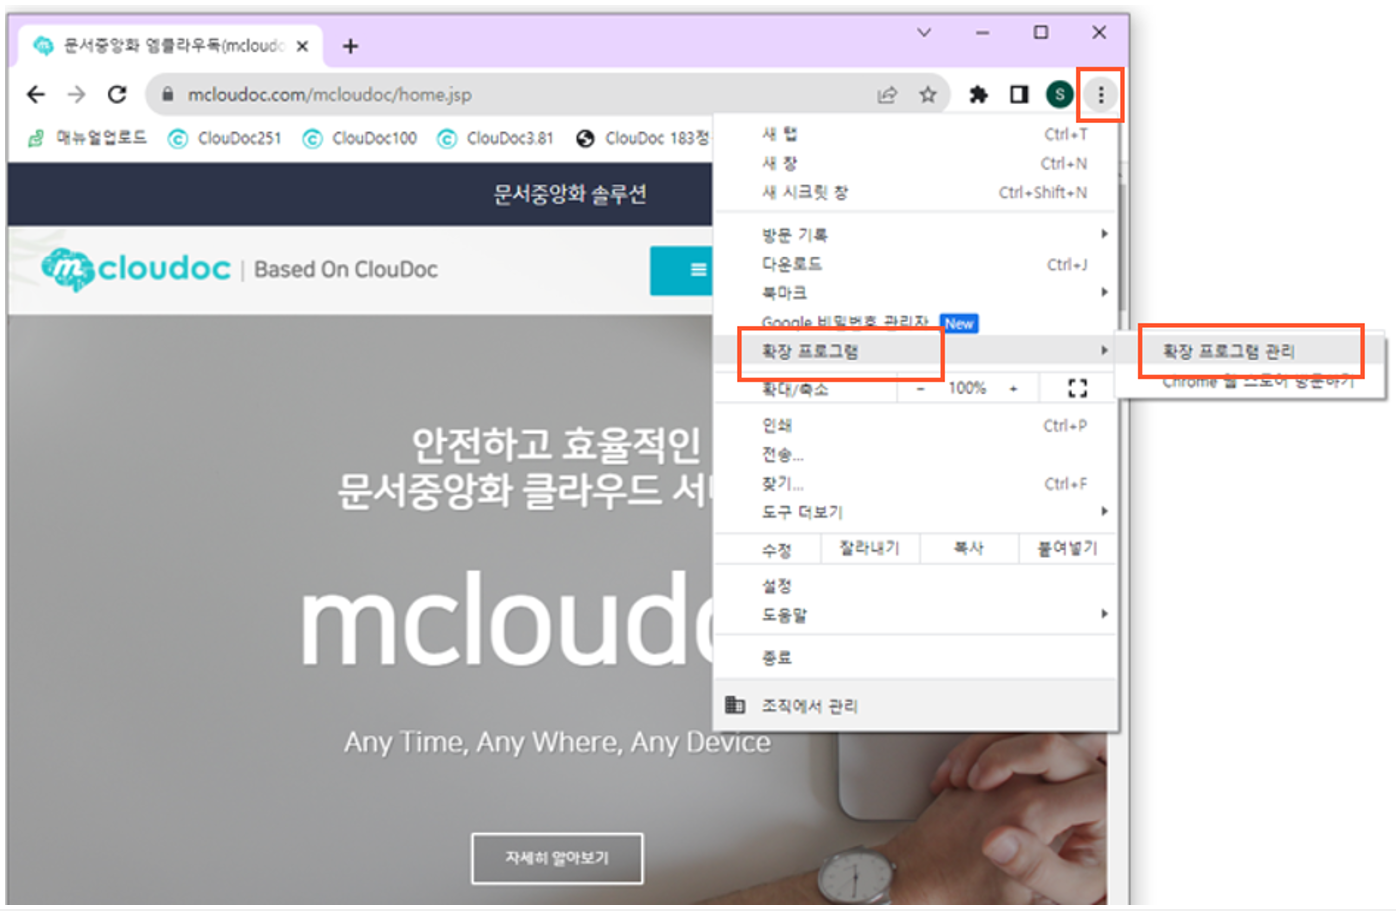
Task: Open the ClouDoc251 bookmark
Action: 225,138
